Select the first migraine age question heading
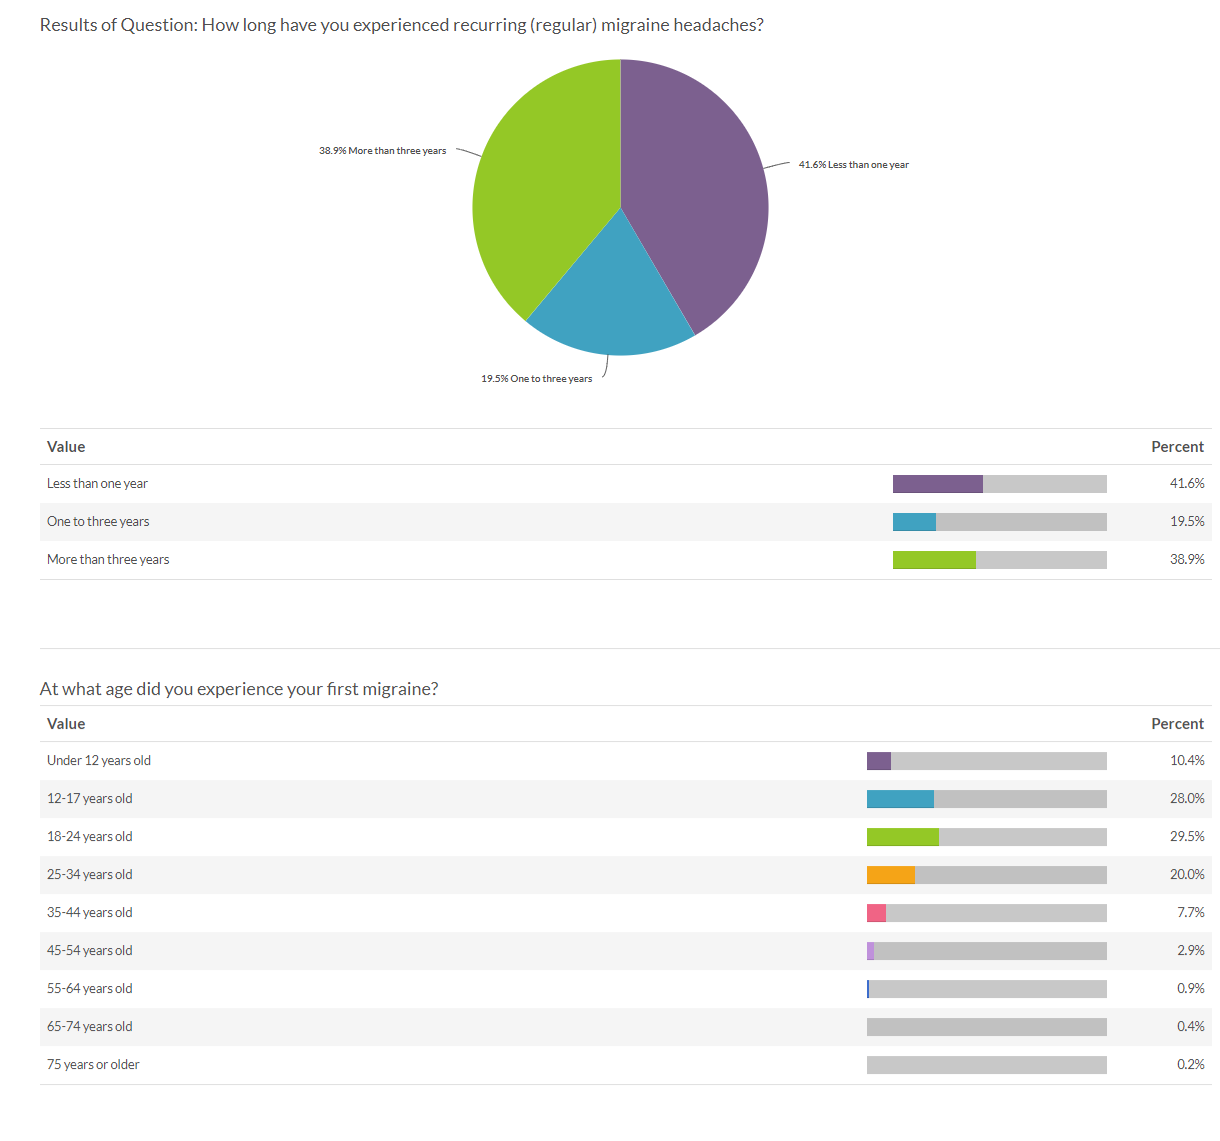1220x1141 pixels. 240,688
